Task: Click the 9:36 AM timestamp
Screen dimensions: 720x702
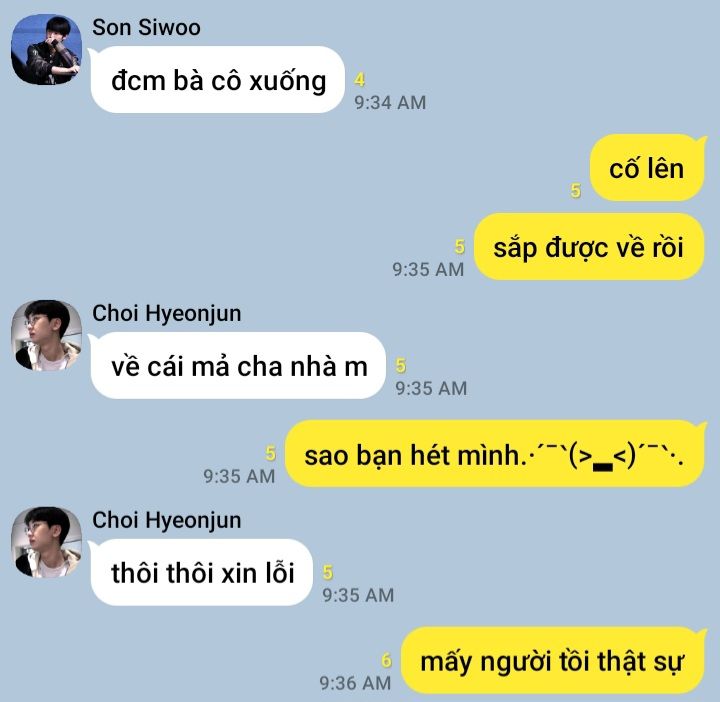Action: click(x=355, y=683)
